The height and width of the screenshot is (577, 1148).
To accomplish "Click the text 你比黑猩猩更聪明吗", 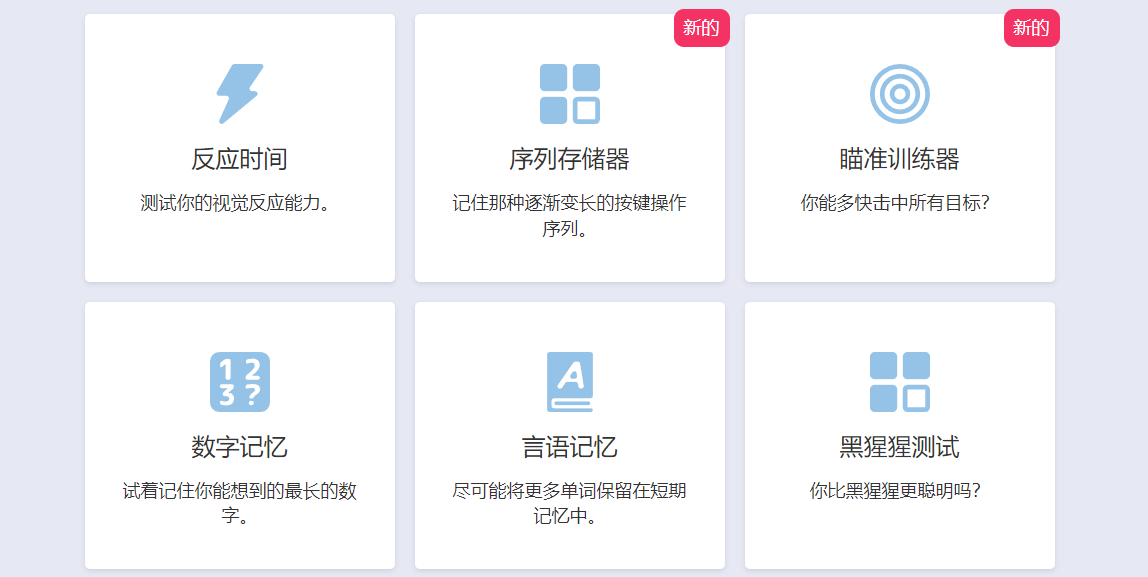I will pos(898,485).
